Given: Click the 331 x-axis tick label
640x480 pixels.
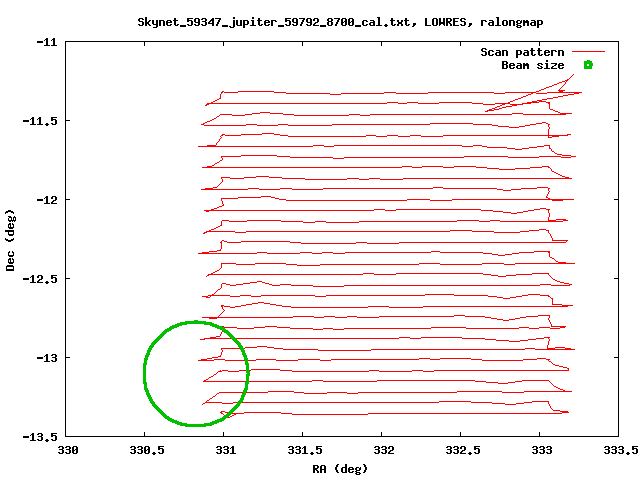Looking at the screenshot, I should pos(226,450).
